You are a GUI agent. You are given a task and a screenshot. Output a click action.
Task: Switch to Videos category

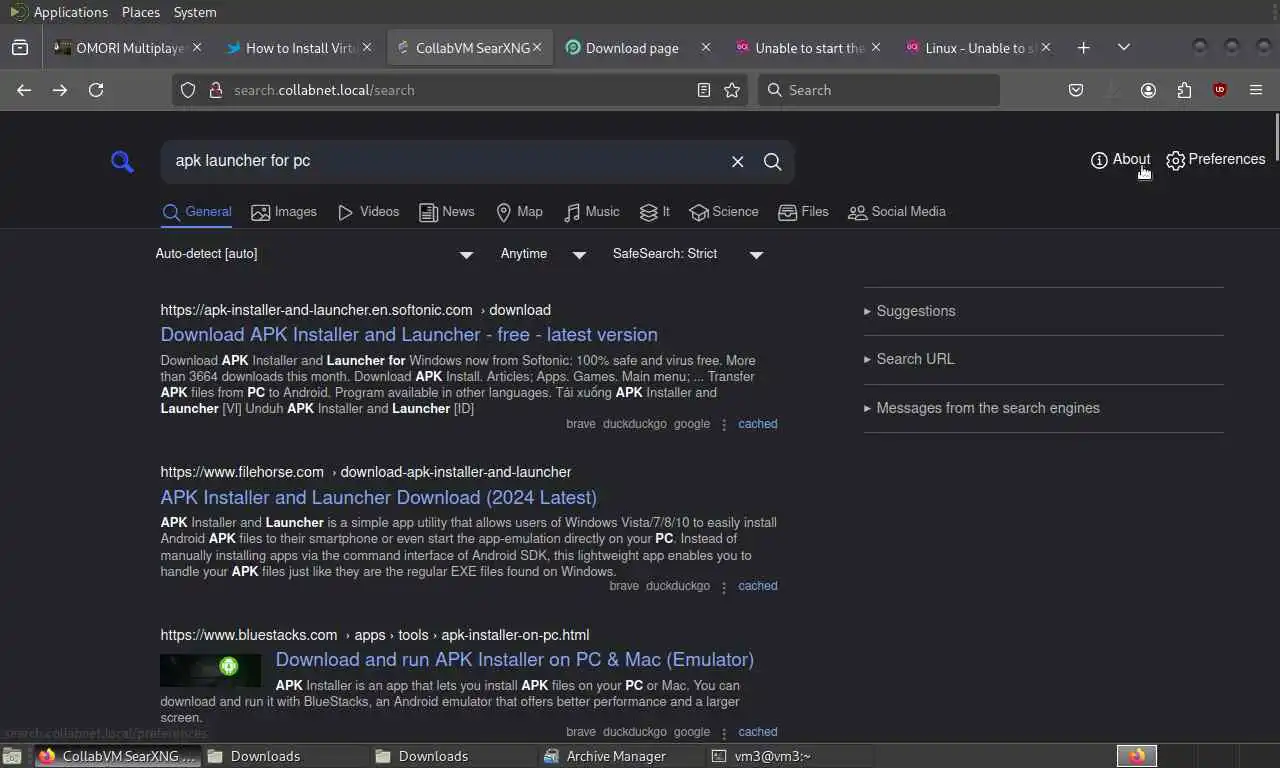tap(368, 212)
